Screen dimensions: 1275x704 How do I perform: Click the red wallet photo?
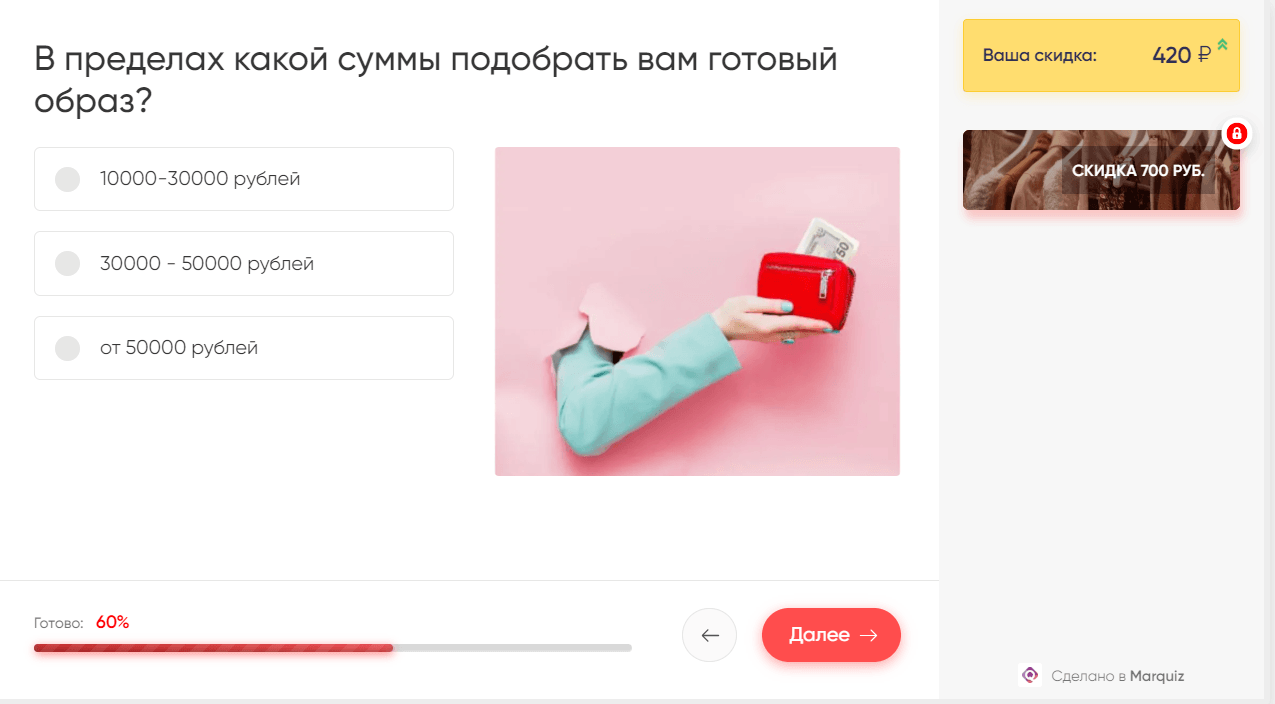click(697, 311)
